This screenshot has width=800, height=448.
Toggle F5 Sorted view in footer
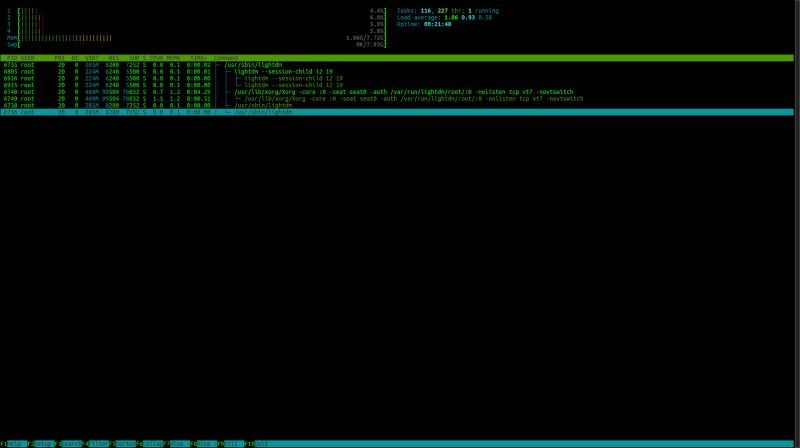pos(122,444)
